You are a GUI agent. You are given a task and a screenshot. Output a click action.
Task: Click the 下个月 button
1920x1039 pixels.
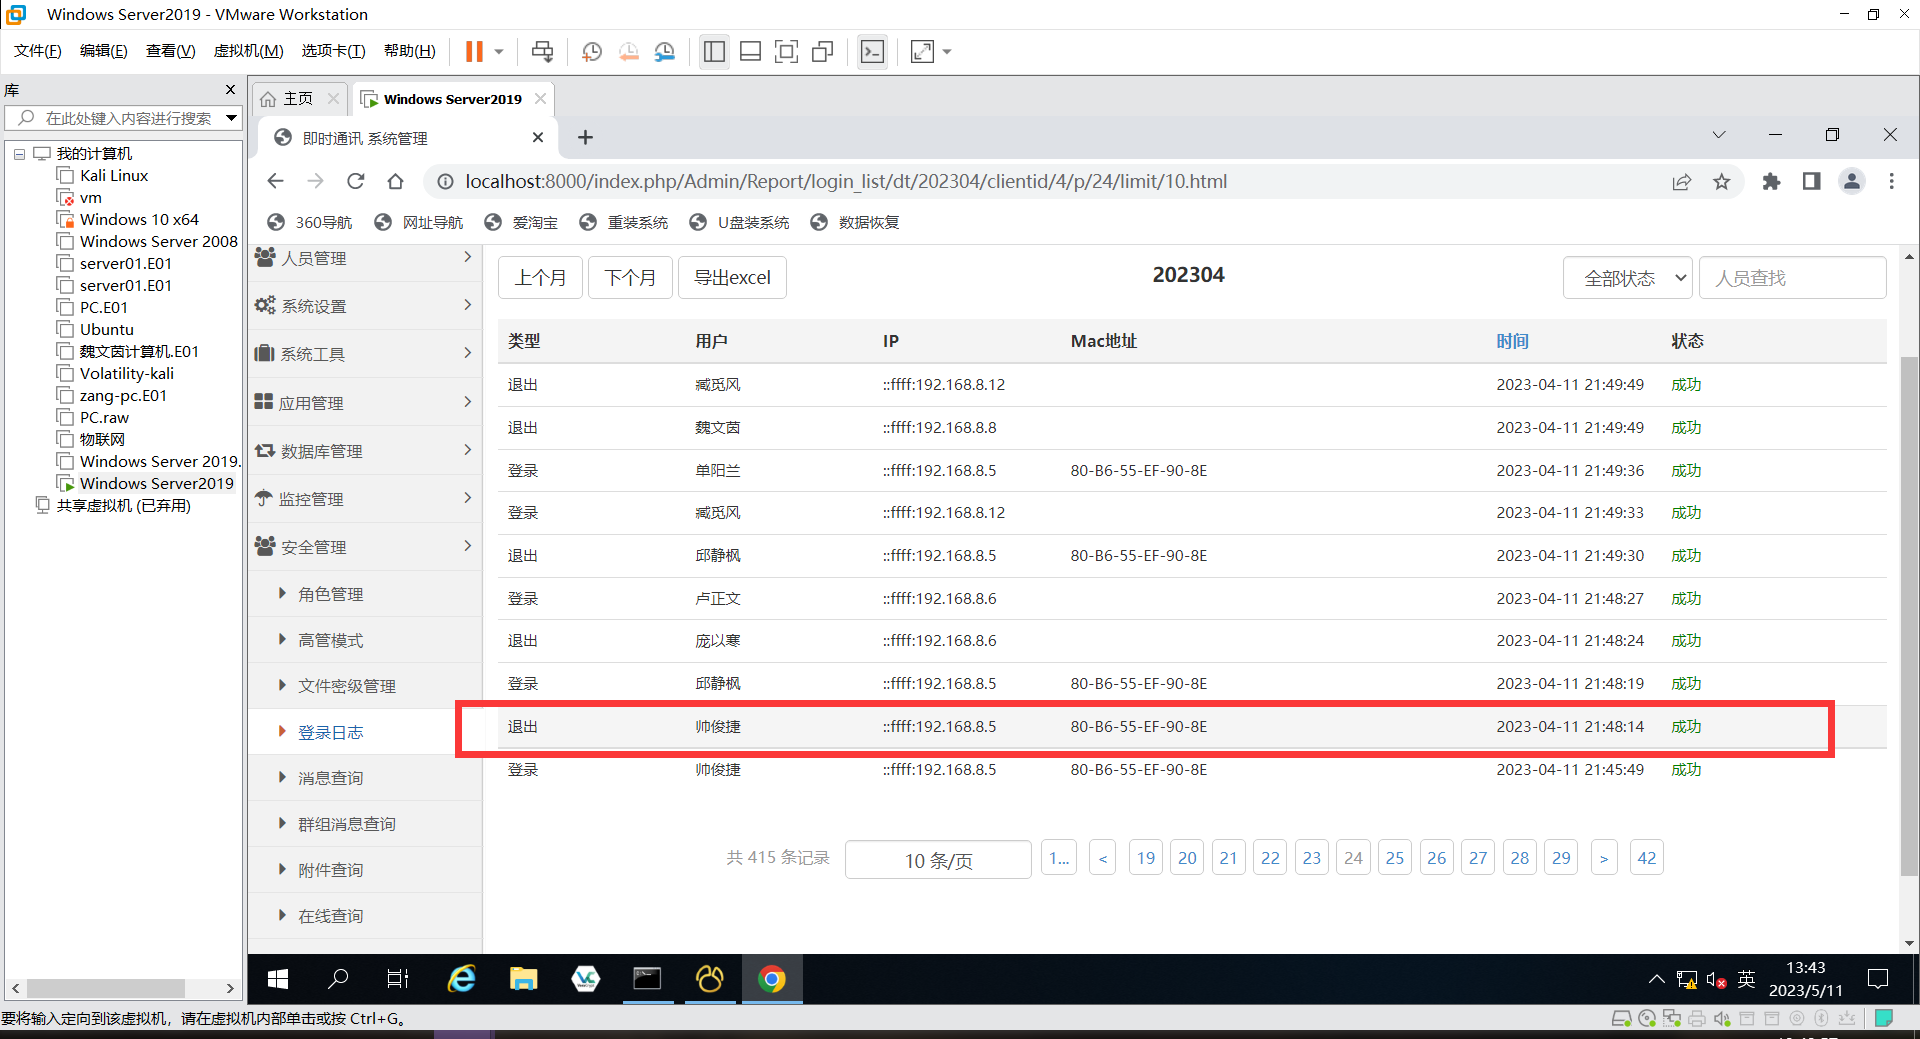(631, 278)
